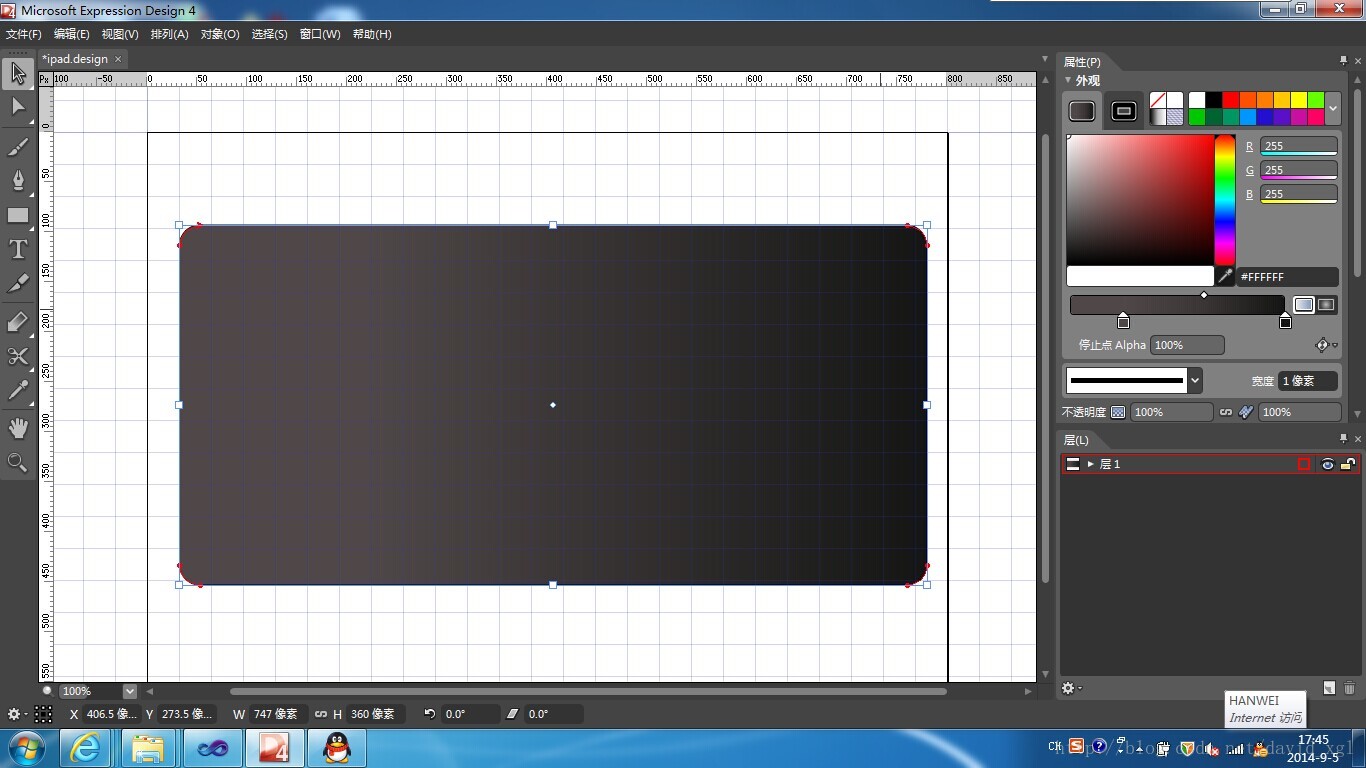The width and height of the screenshot is (1366, 768).
Task: Select the Zoom magnifier tool
Action: click(x=18, y=462)
